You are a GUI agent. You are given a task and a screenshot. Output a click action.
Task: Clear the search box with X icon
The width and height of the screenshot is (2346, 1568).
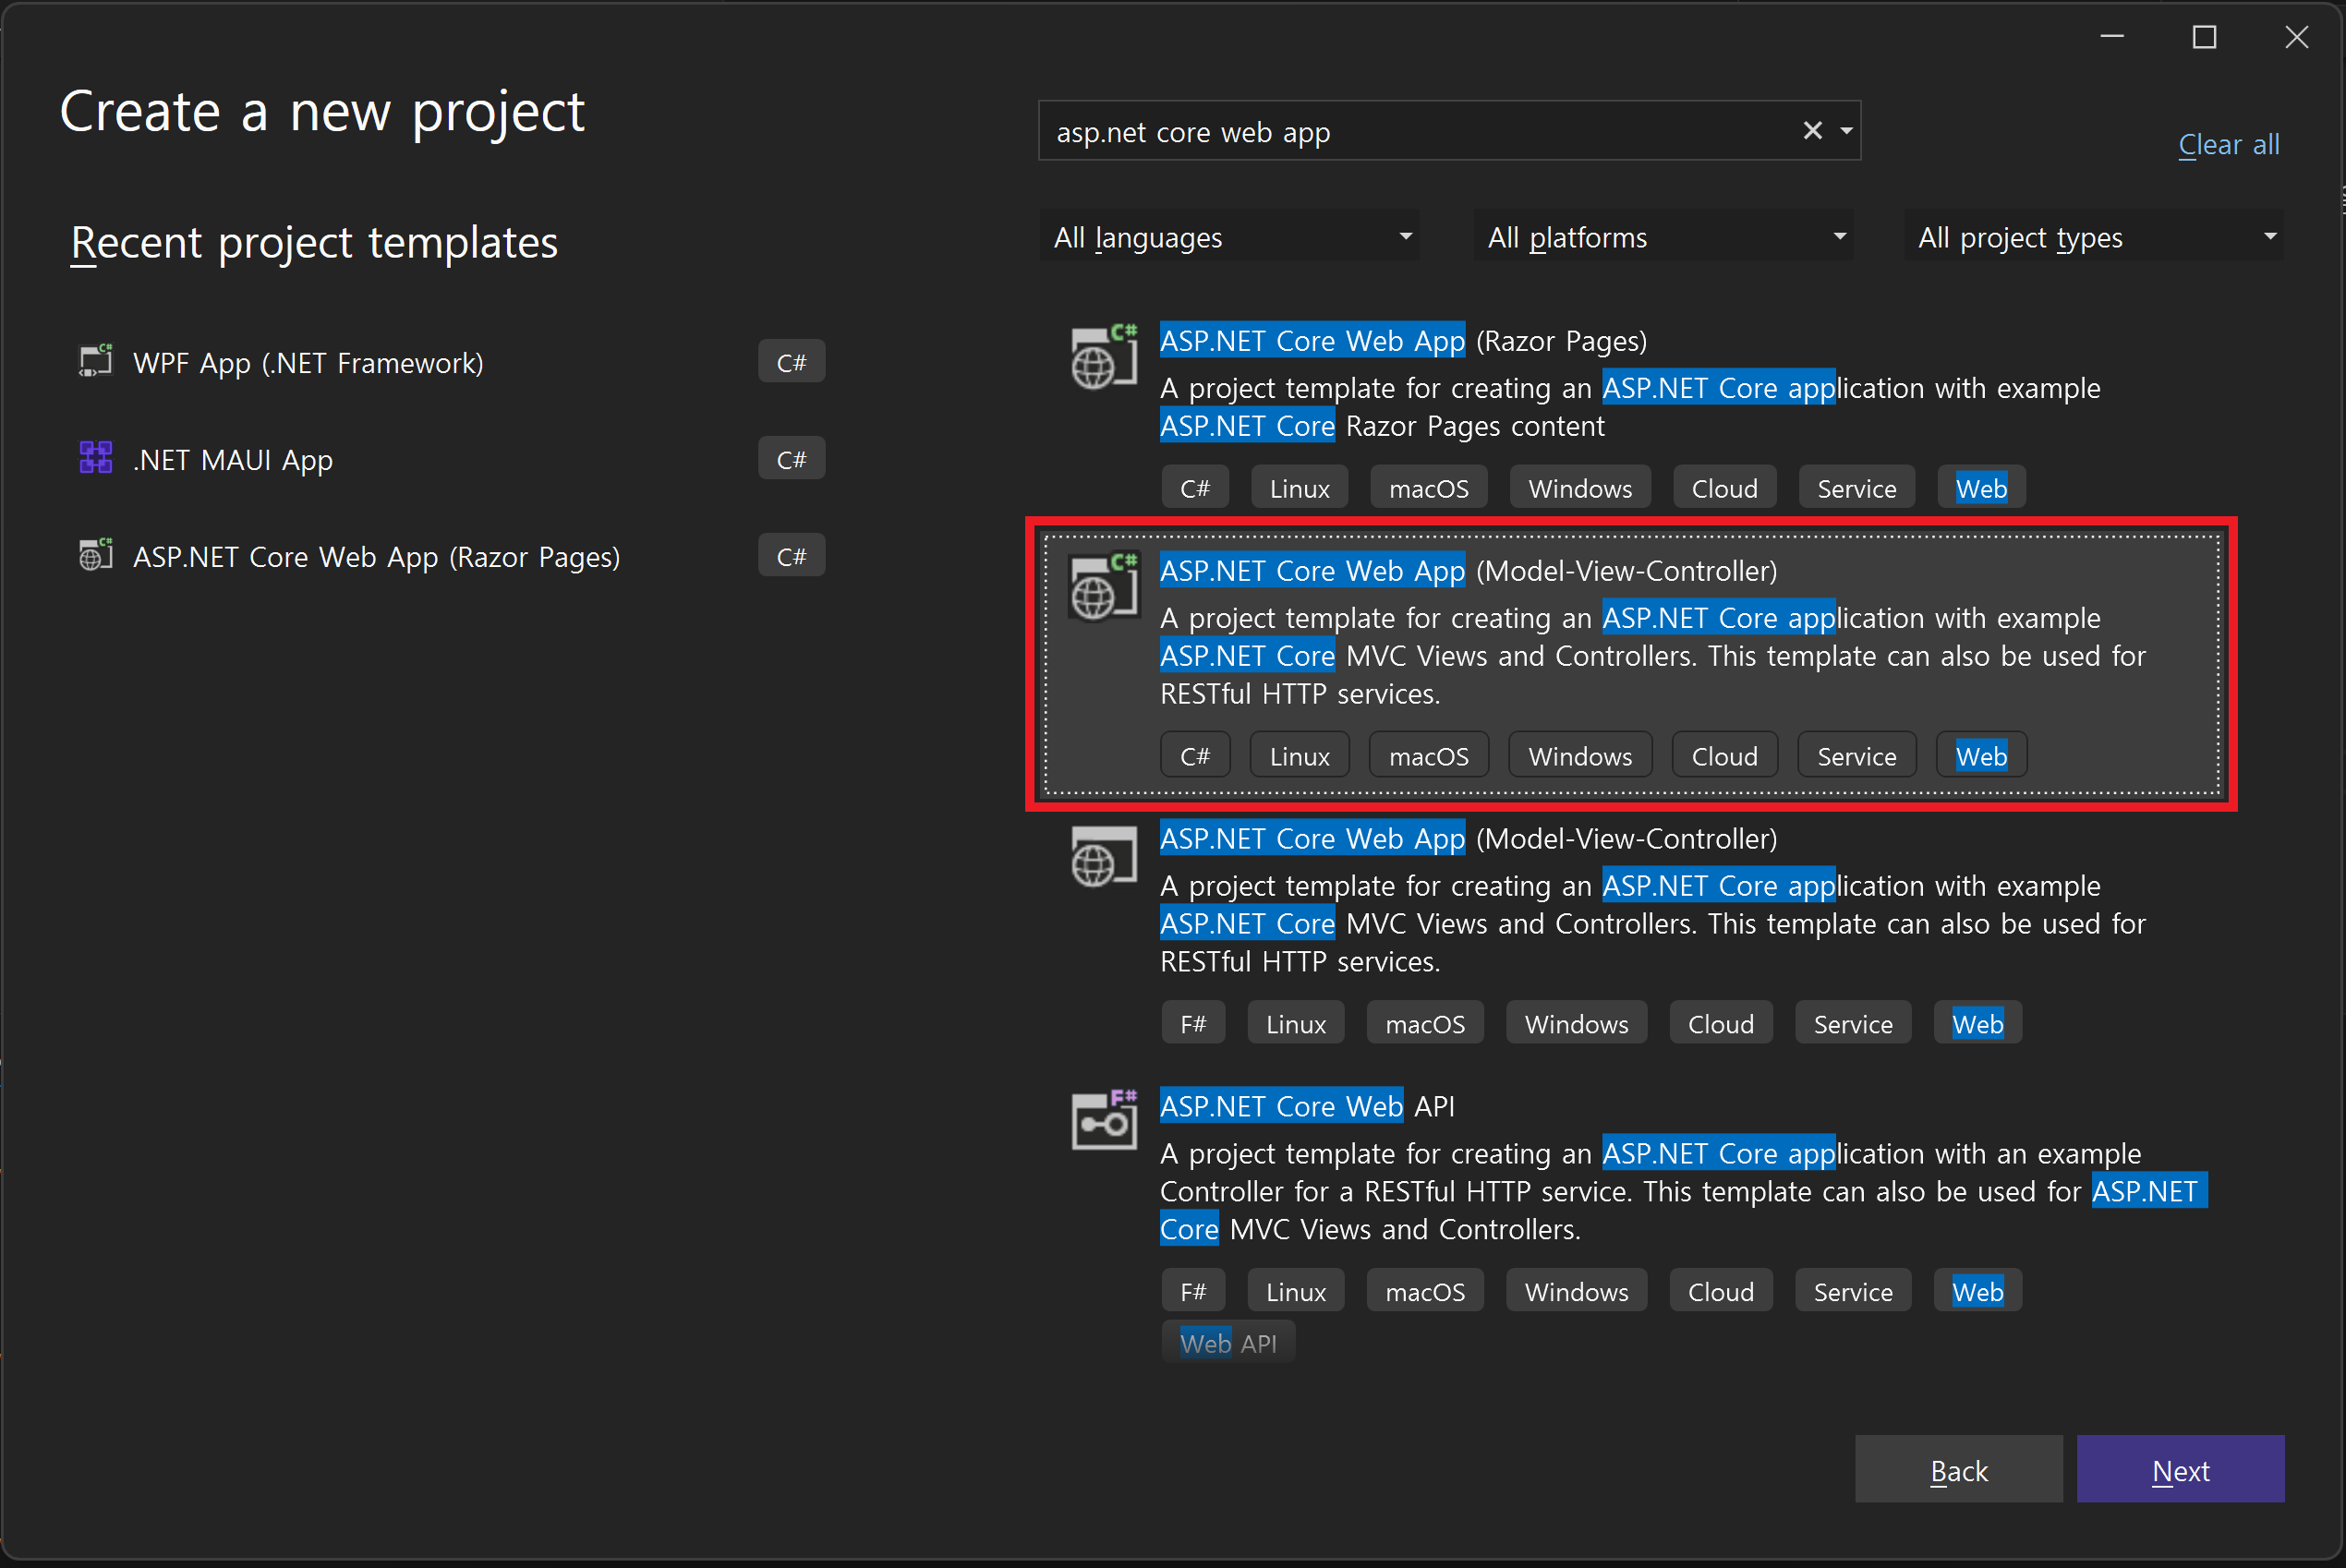[1812, 131]
